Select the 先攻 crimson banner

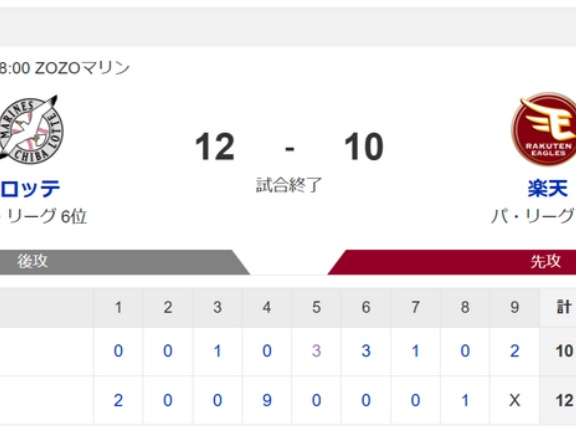[452, 262]
